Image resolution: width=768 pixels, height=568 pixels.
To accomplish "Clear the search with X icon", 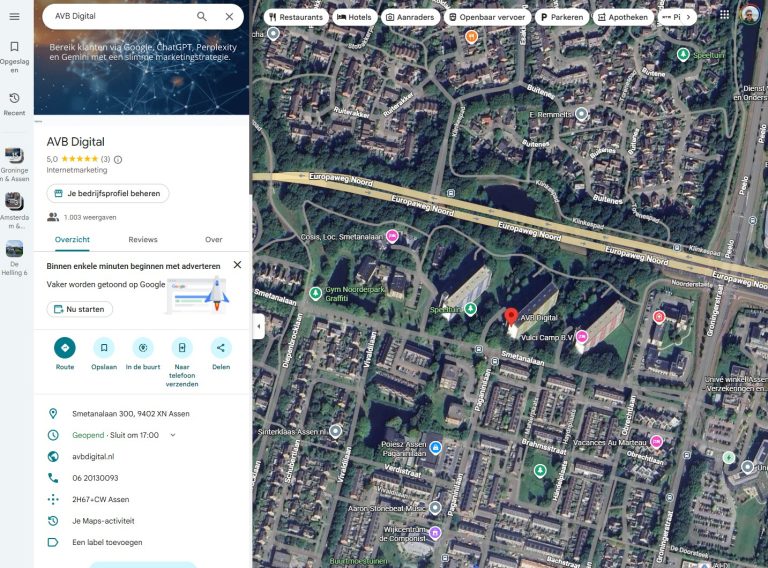I will (229, 16).
